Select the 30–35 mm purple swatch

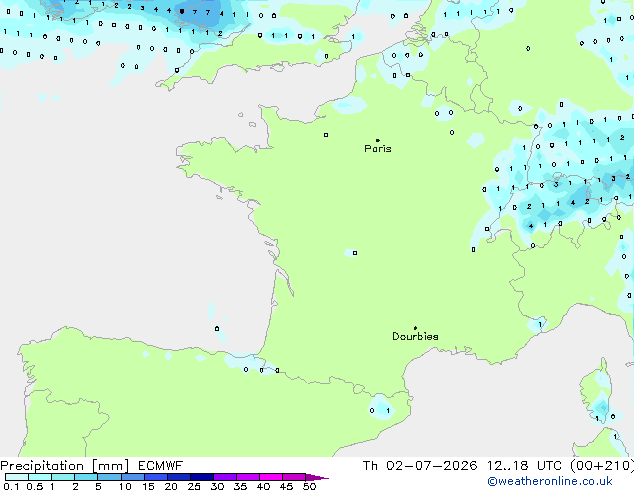point(224,477)
